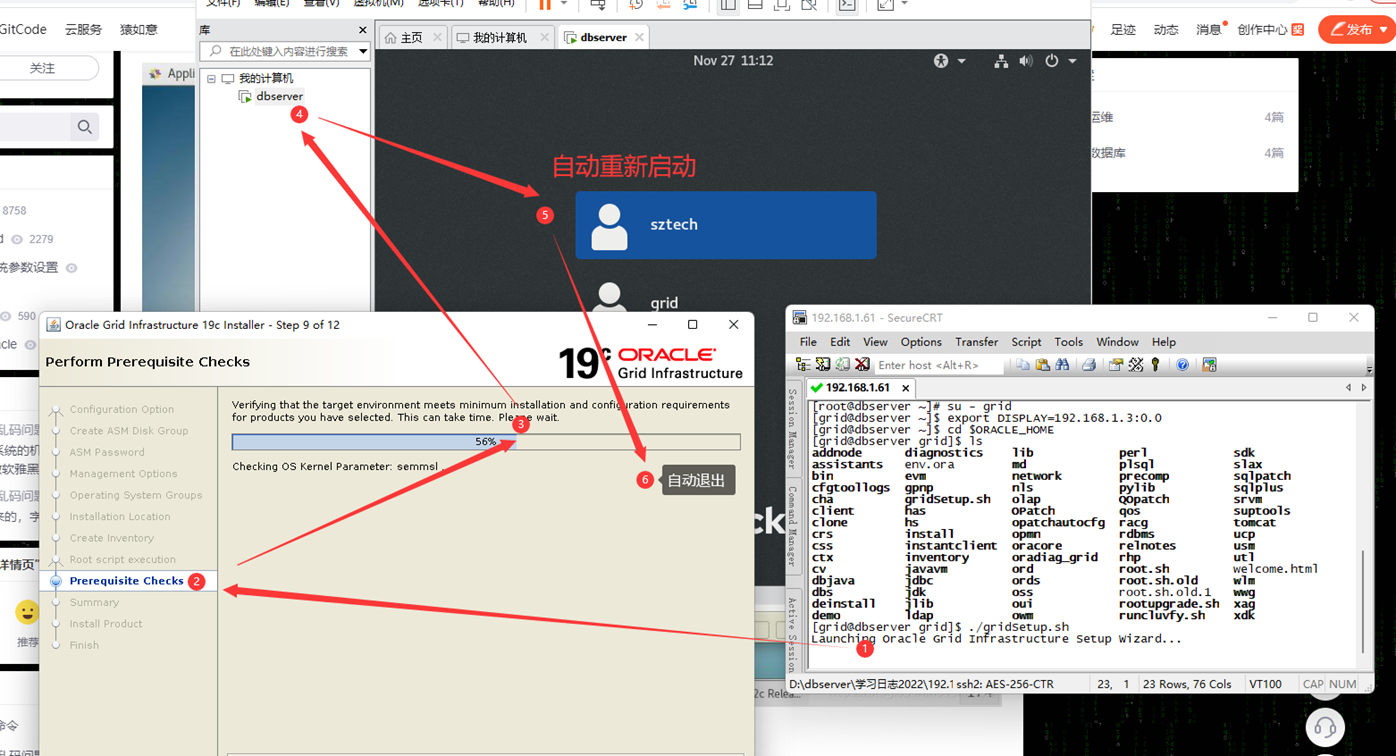Select the sztech user login
The height and width of the screenshot is (756, 1396).
[x=726, y=225]
